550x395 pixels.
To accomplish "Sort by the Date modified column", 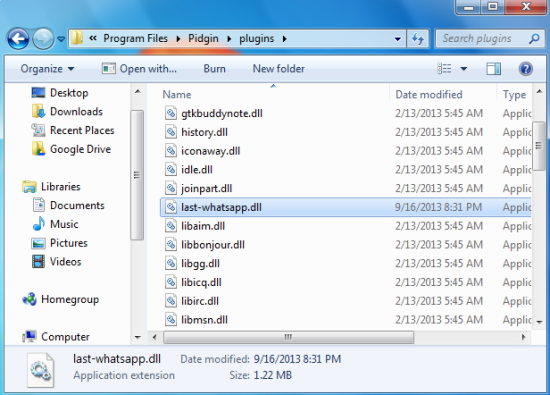I will tap(429, 95).
